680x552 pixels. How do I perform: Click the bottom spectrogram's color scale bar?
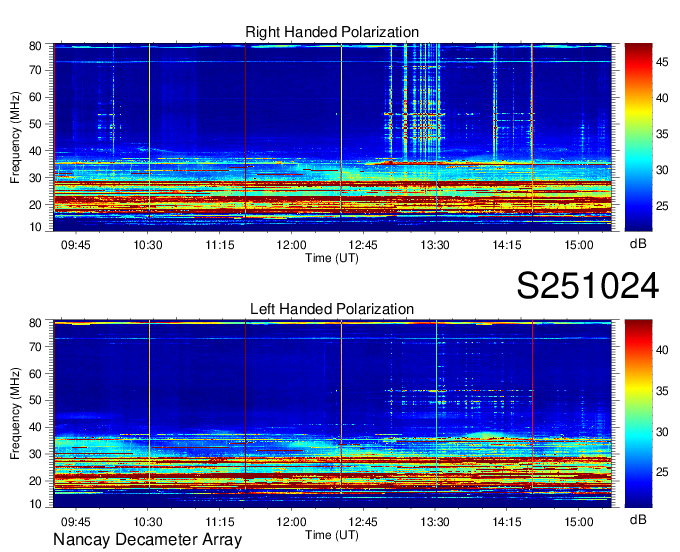pyautogui.click(x=638, y=413)
